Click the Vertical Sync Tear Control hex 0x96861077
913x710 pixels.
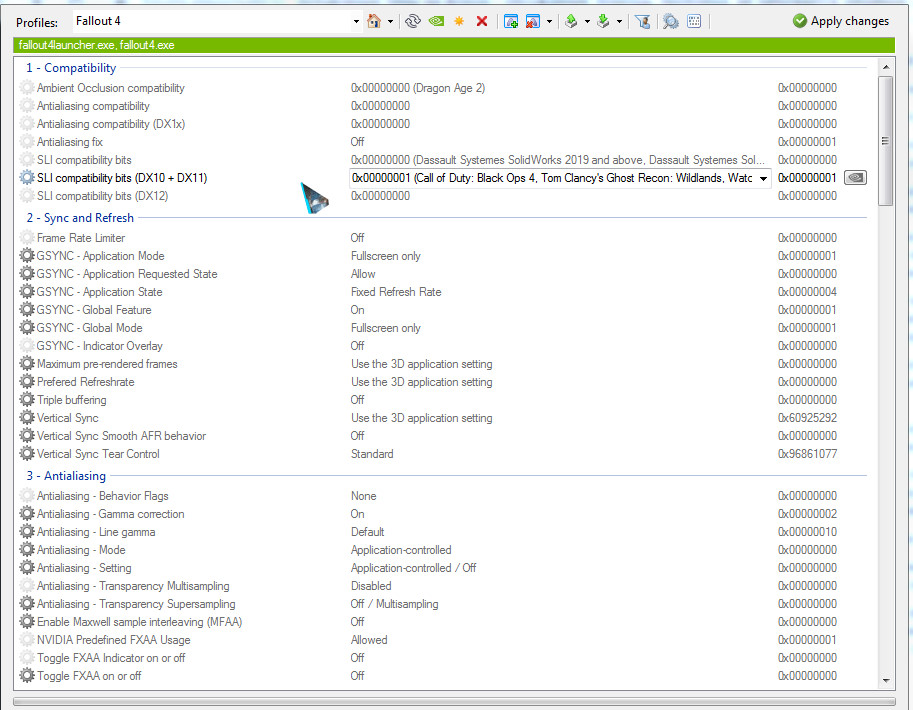[808, 454]
